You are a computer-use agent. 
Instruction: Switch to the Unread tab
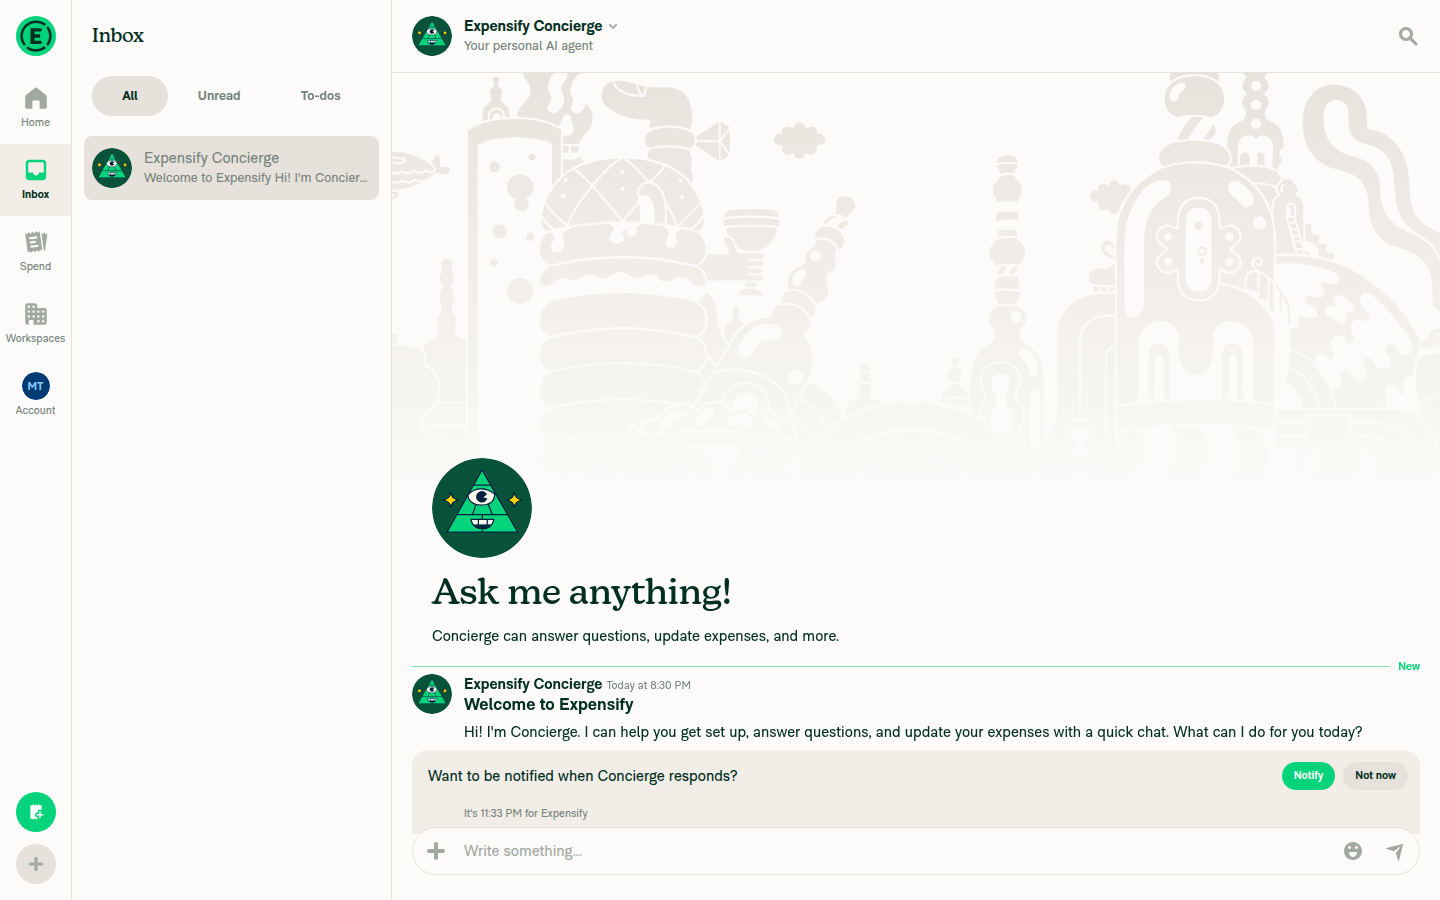pyautogui.click(x=219, y=96)
